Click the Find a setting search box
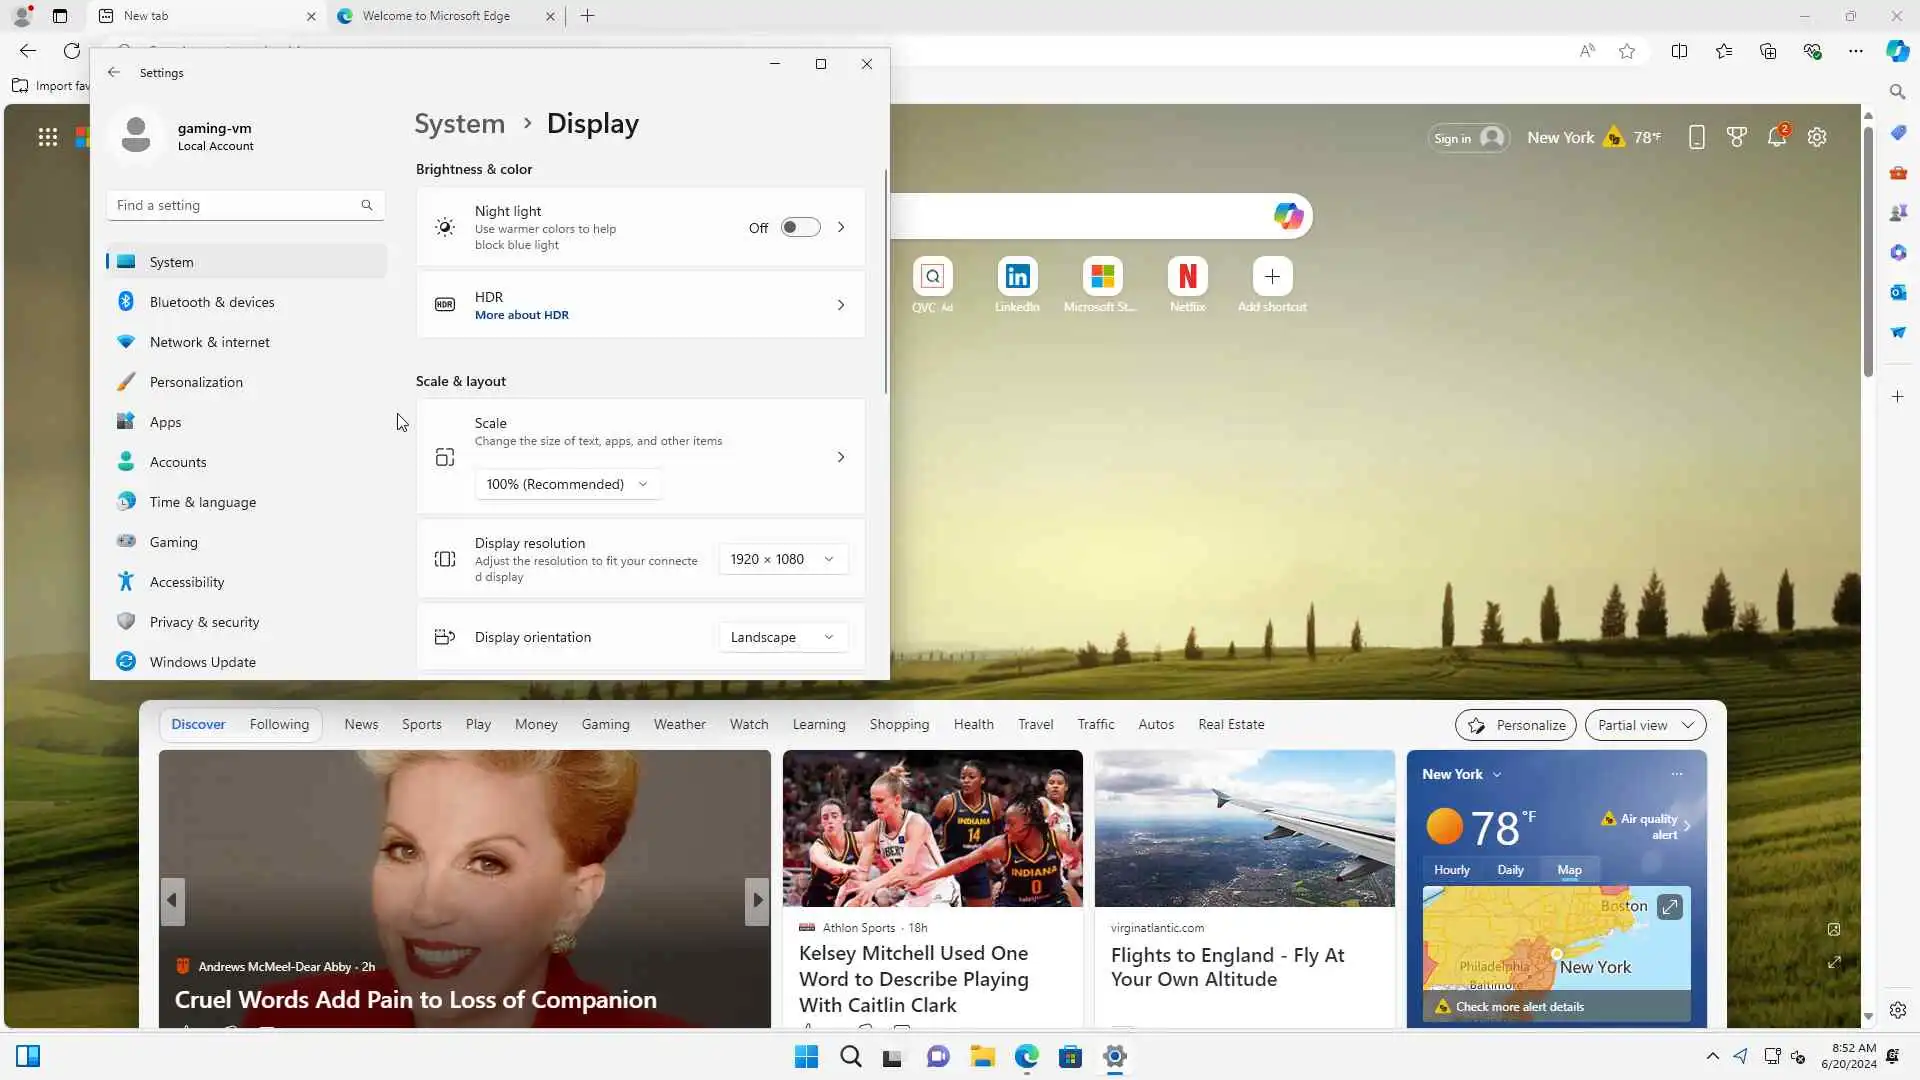This screenshot has width=1920, height=1080. (x=240, y=205)
